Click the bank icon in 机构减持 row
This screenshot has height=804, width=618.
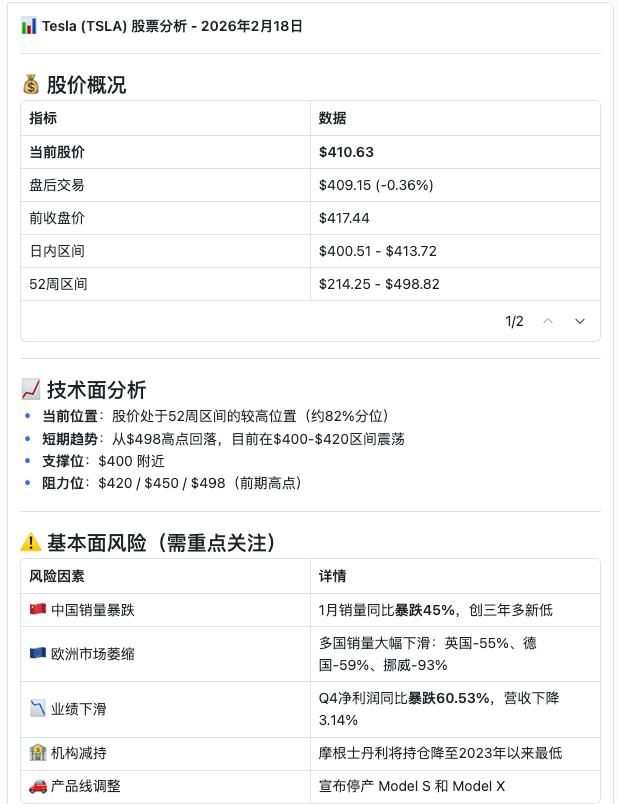click(38, 753)
